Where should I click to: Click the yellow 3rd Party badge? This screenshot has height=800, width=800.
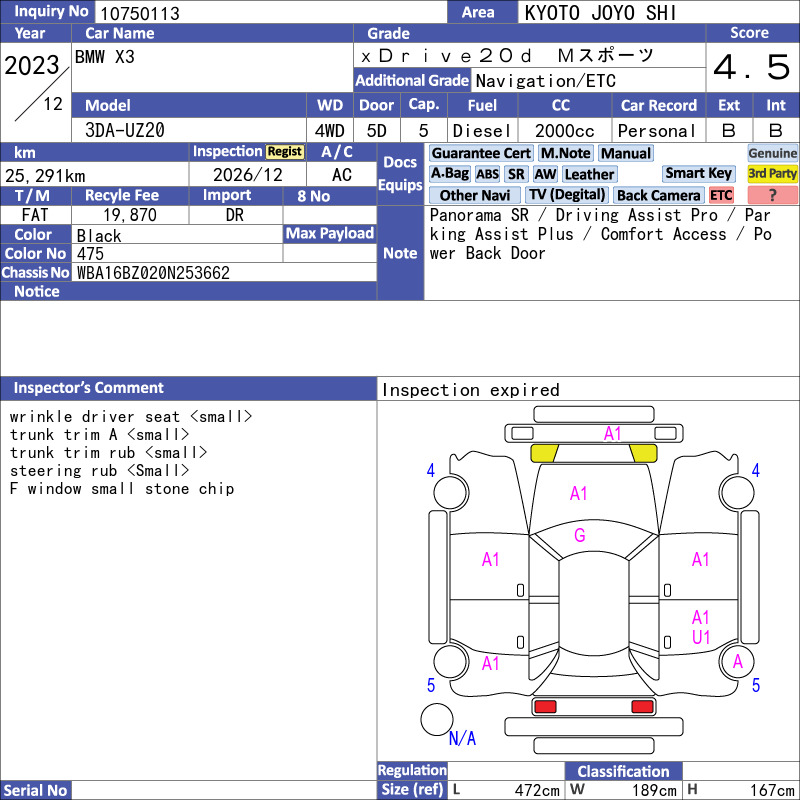(772, 173)
